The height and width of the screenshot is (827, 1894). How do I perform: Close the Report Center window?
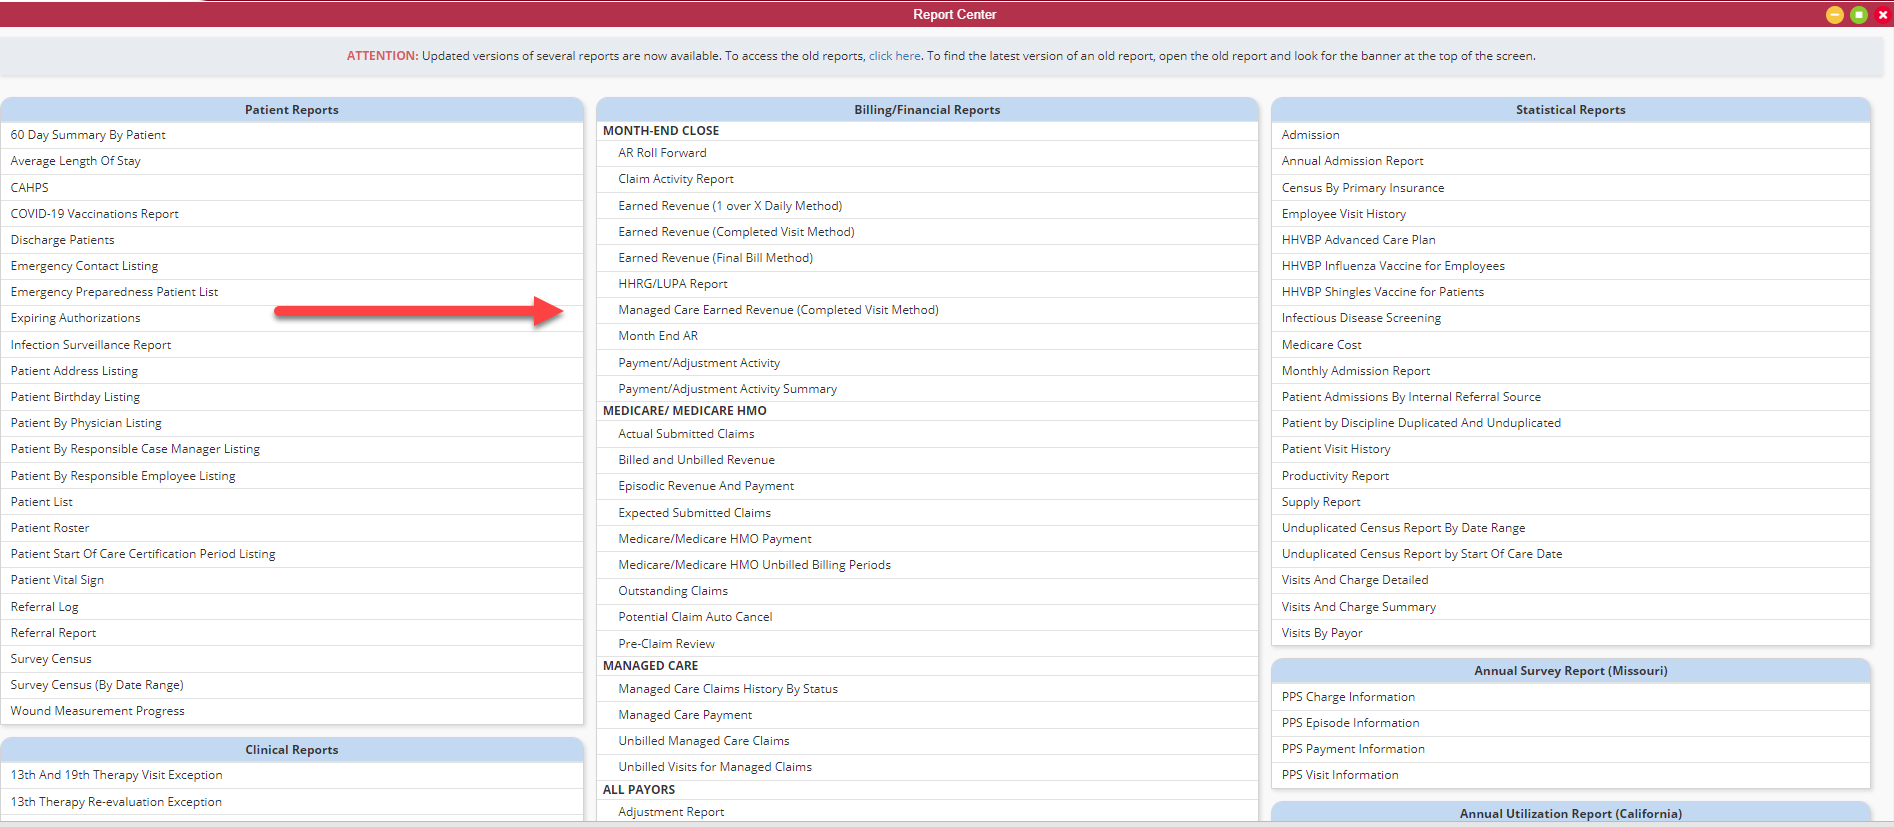(x=1882, y=15)
